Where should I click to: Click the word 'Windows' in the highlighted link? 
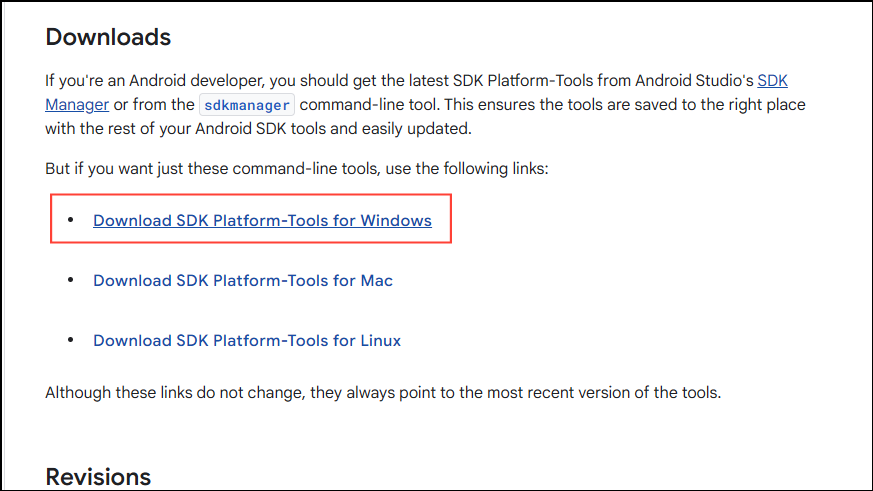click(x=396, y=220)
